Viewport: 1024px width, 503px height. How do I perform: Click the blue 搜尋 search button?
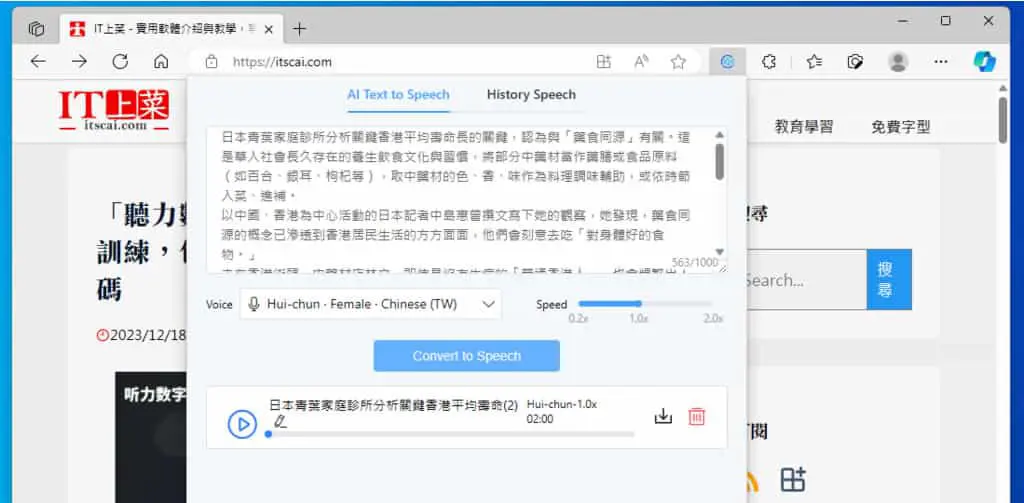point(889,280)
